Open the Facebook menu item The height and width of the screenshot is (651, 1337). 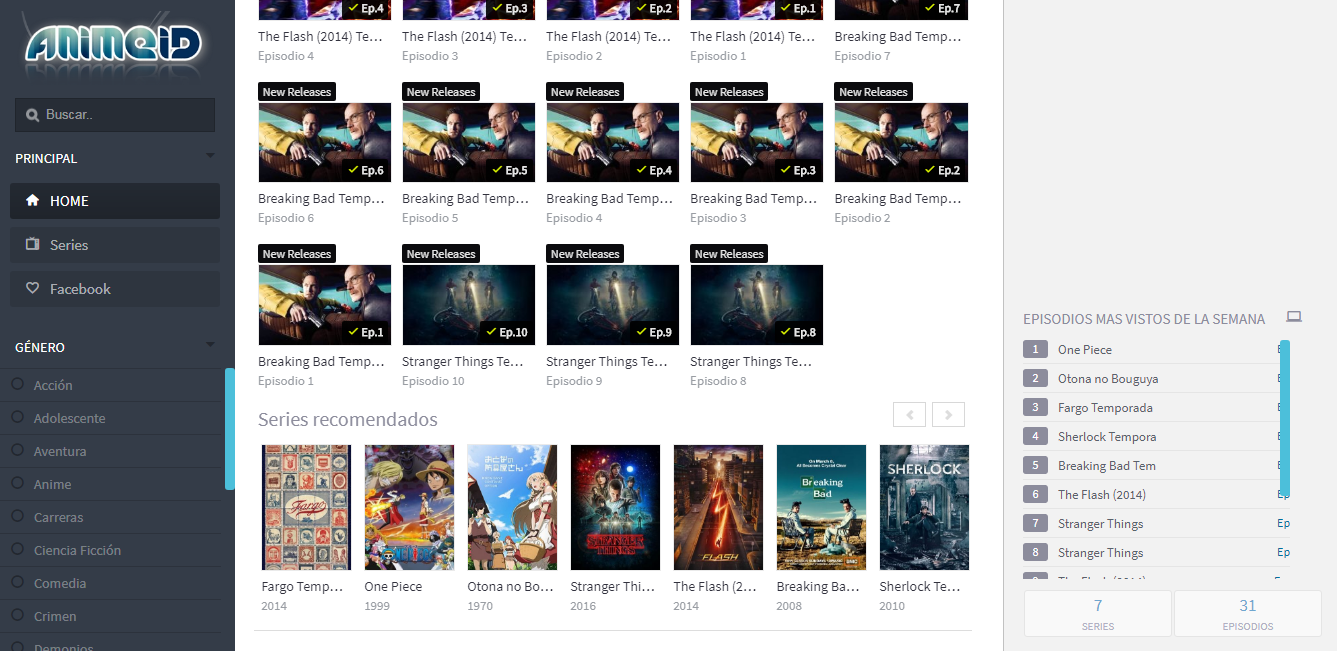pyautogui.click(x=115, y=289)
